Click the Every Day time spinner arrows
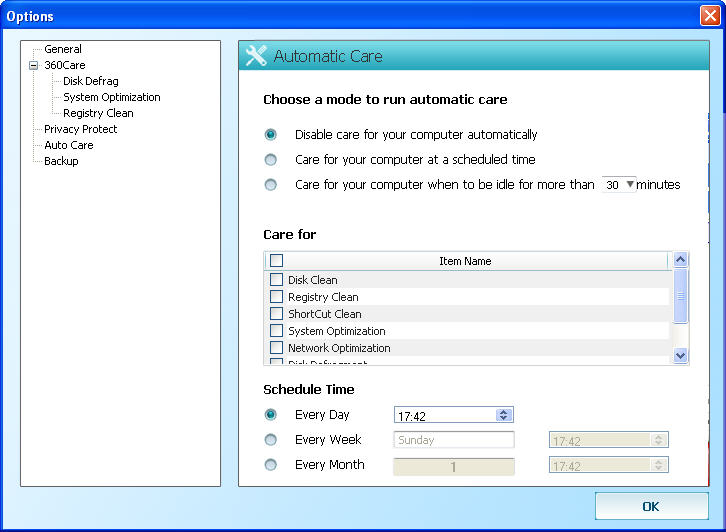Image resolution: width=726 pixels, height=532 pixels. click(x=504, y=415)
